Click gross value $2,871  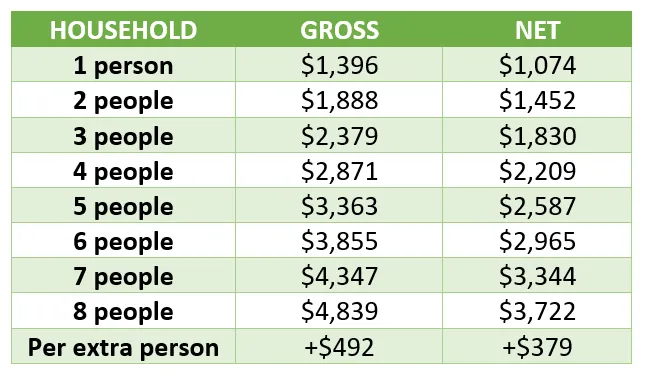click(339, 171)
